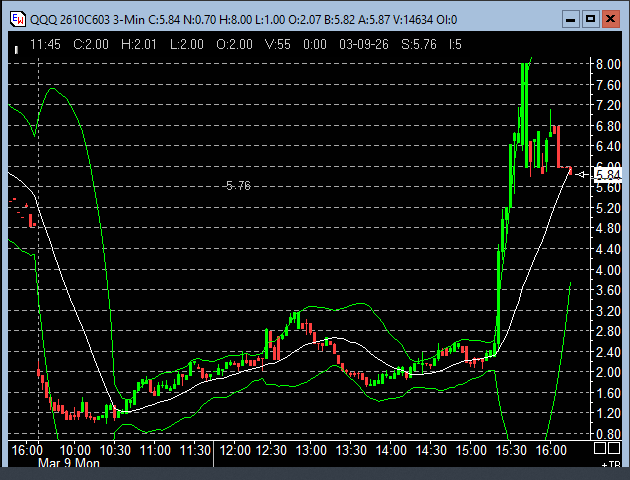This screenshot has height=480, width=630.
Task: Click the 5.76 label on the chart
Action: coord(238,186)
